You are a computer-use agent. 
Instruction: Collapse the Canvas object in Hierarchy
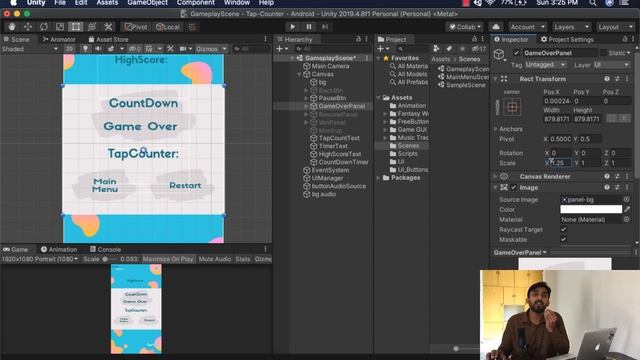pyautogui.click(x=300, y=74)
